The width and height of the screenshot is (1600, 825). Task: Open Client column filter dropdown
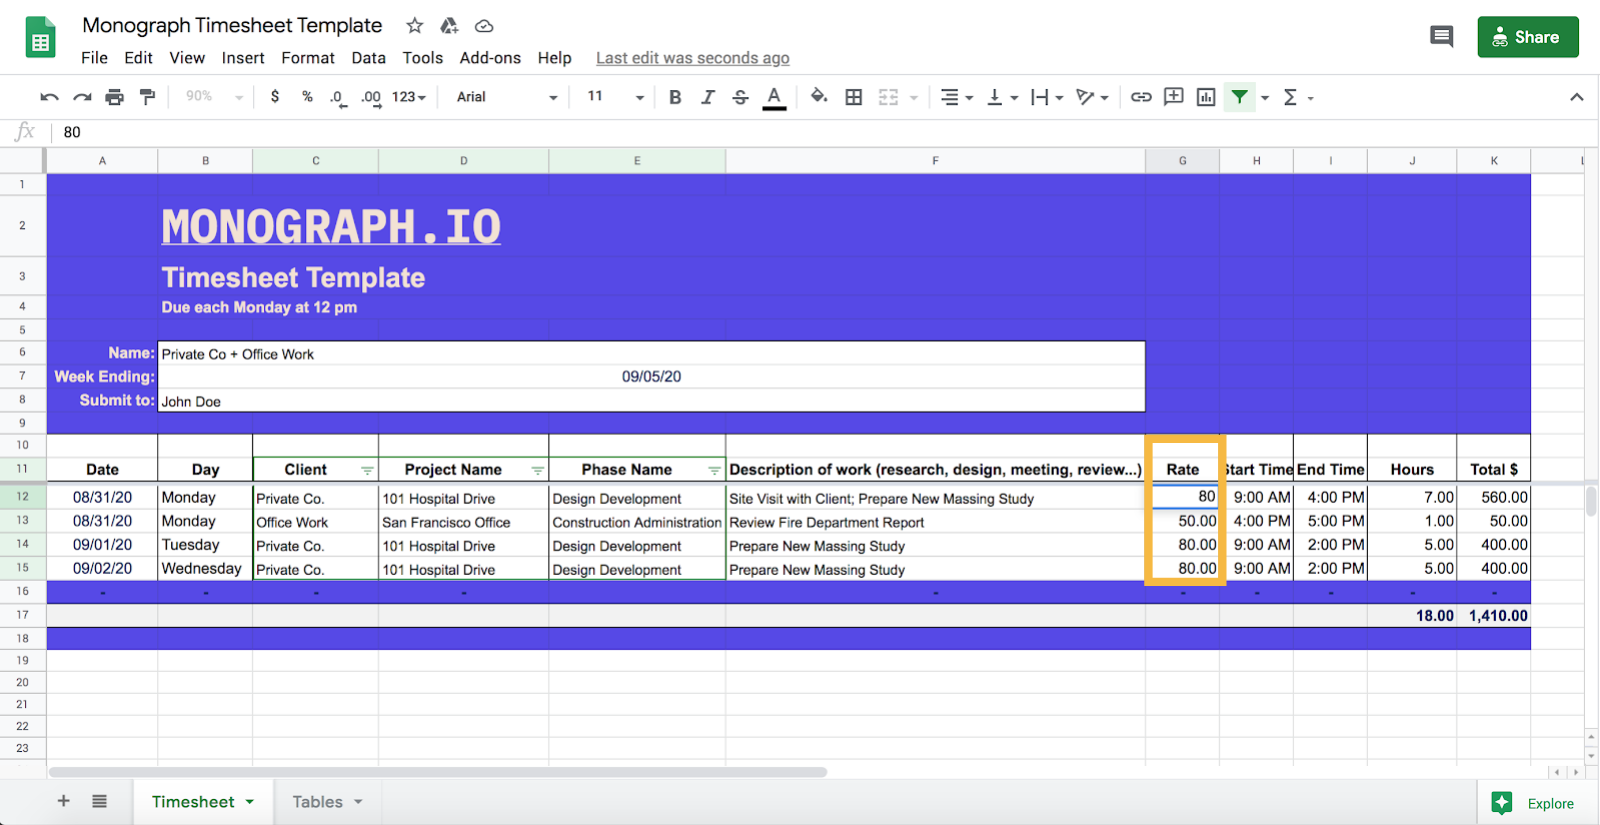(x=367, y=470)
